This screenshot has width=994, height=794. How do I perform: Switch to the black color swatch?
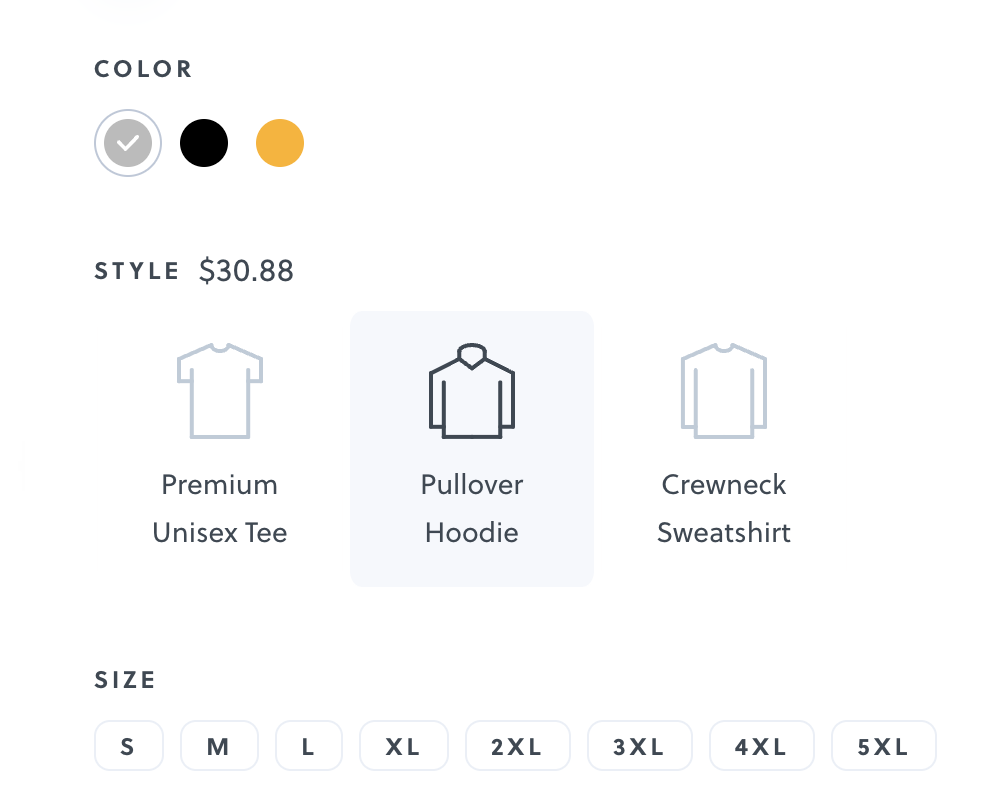point(204,143)
